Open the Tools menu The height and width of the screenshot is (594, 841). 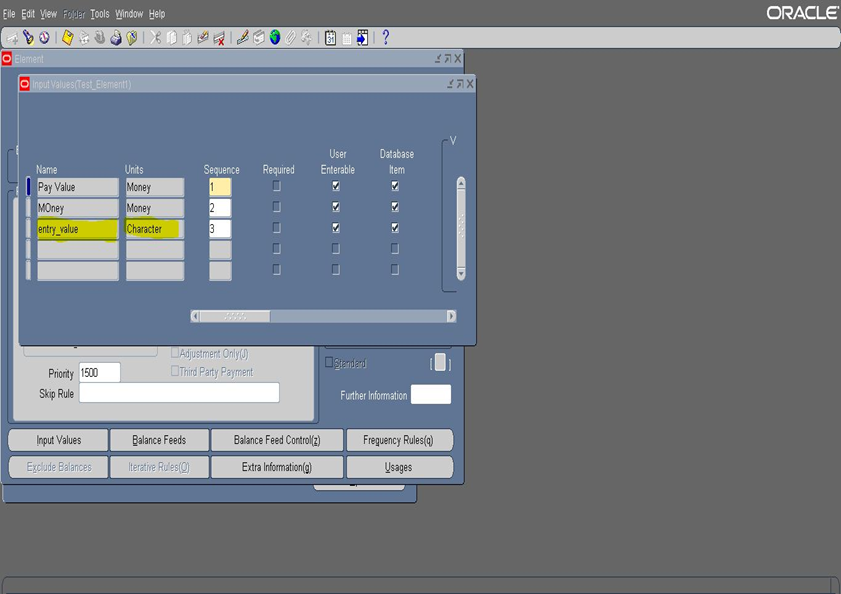tap(100, 14)
